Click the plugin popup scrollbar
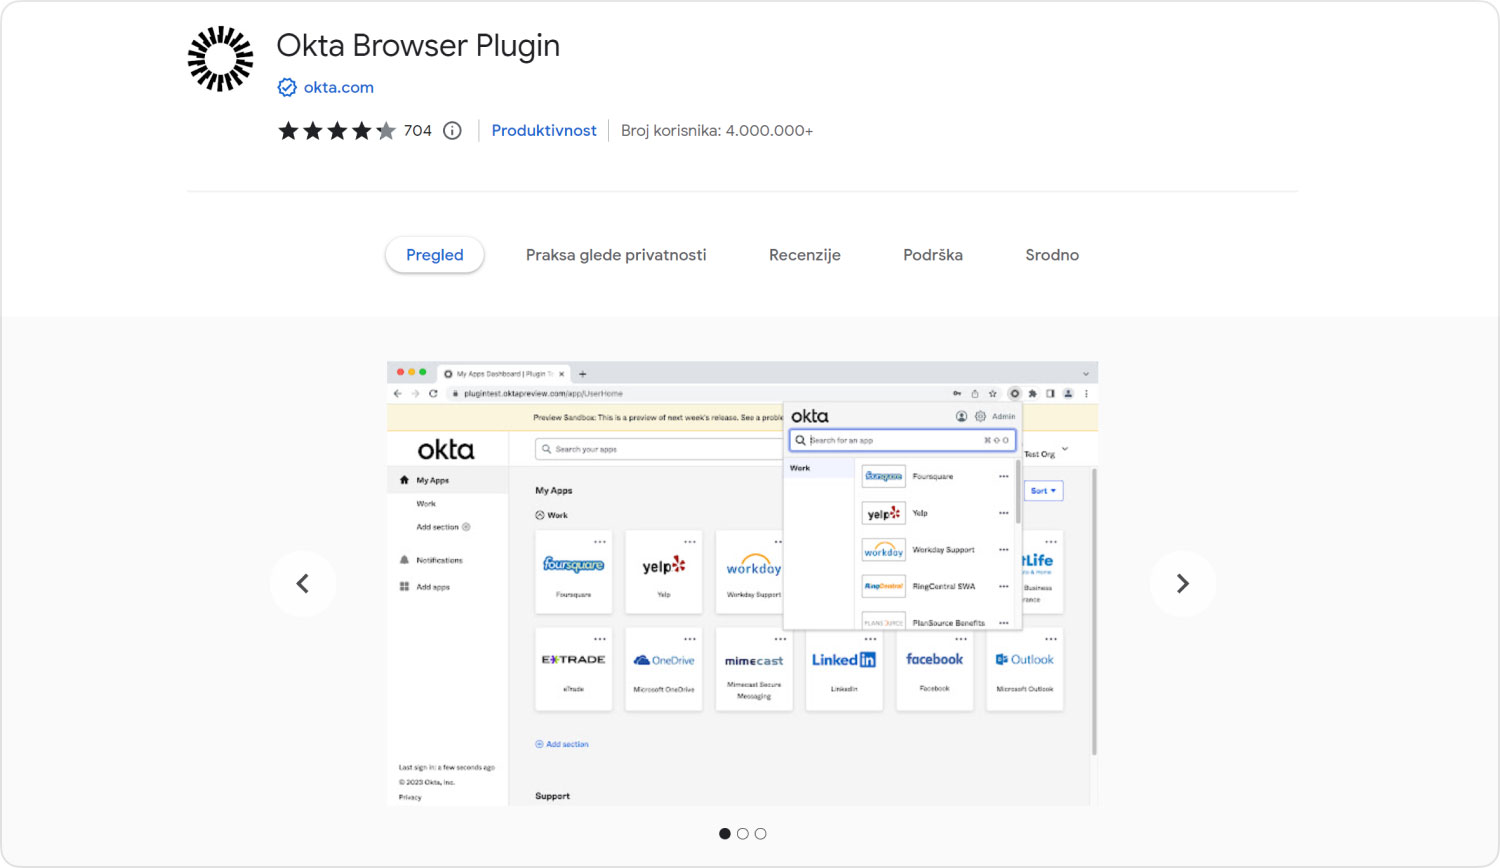Screen dimensions: 1500x868 click(x=1018, y=492)
